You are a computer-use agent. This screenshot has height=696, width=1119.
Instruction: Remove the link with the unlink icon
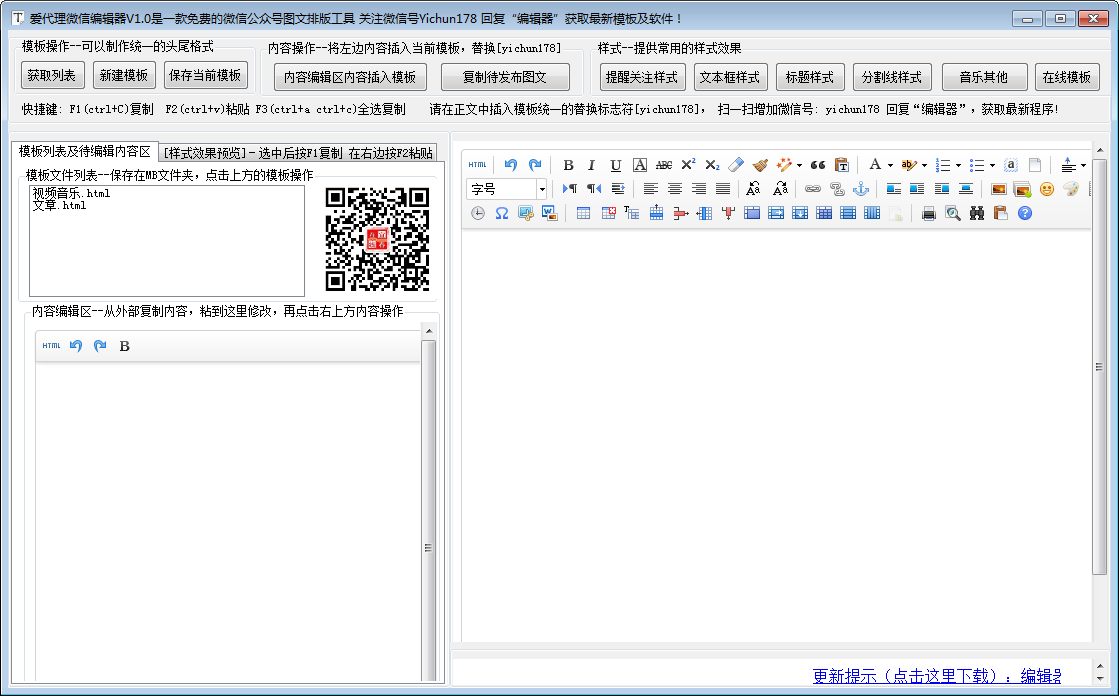(837, 188)
